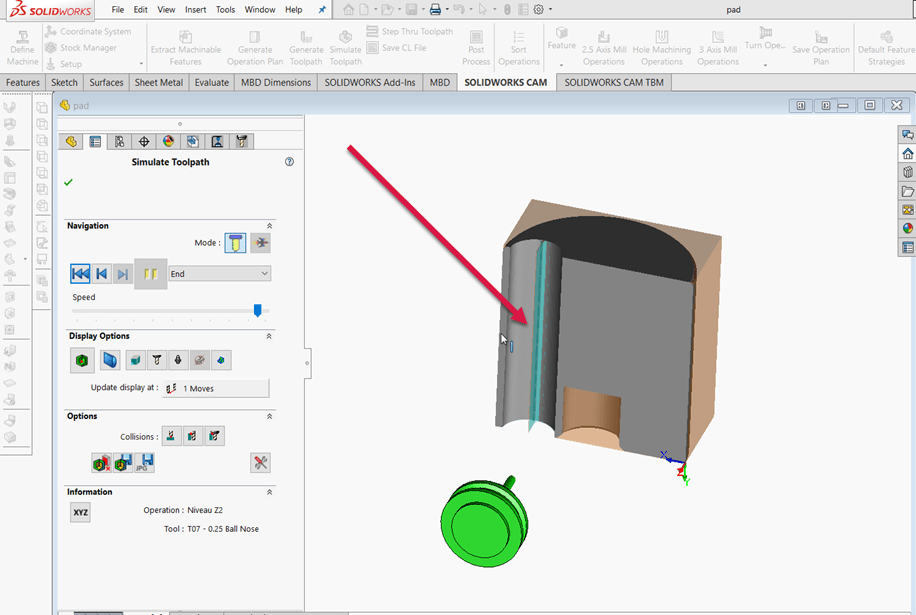Open simulation settings wrench-and-screwdriver icon

coord(261,463)
